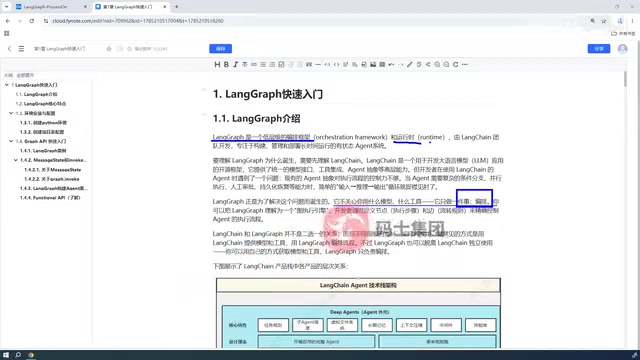640x360 pixels.
Task: Click the 'LangChain Agent 技术栈架构' diagram image
Action: [358, 313]
